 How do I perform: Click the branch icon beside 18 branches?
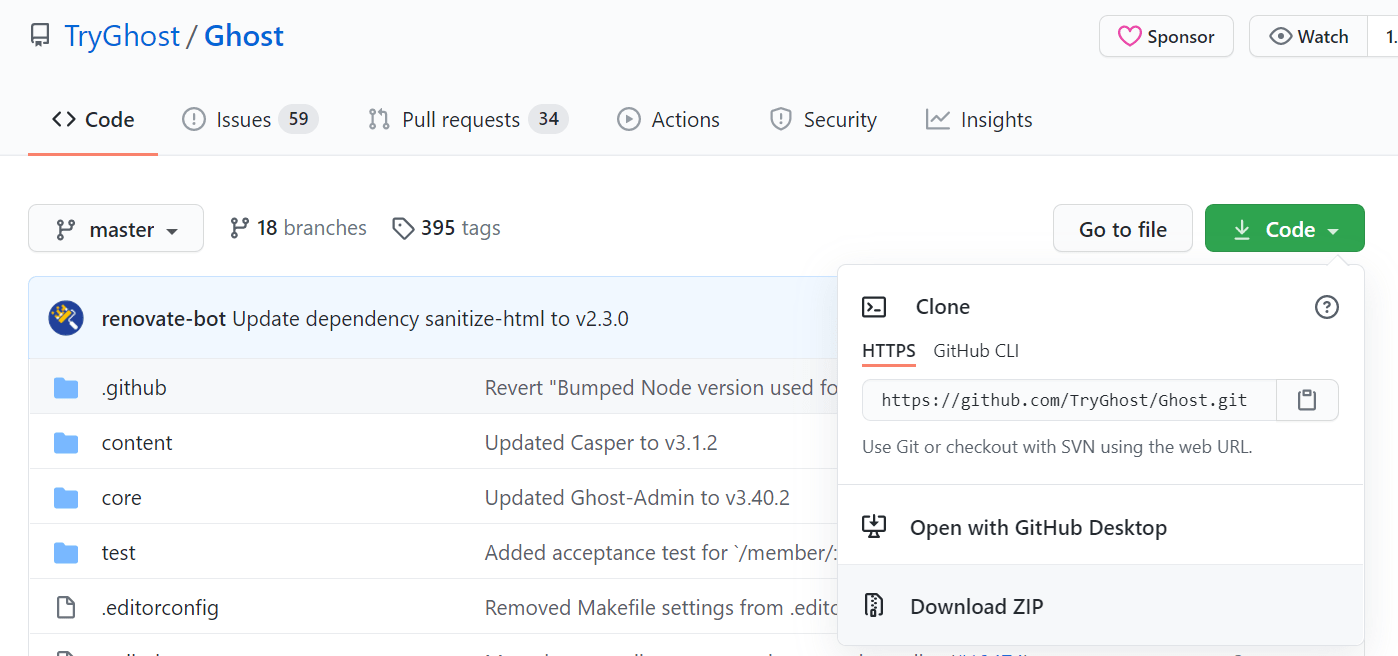pyautogui.click(x=239, y=227)
